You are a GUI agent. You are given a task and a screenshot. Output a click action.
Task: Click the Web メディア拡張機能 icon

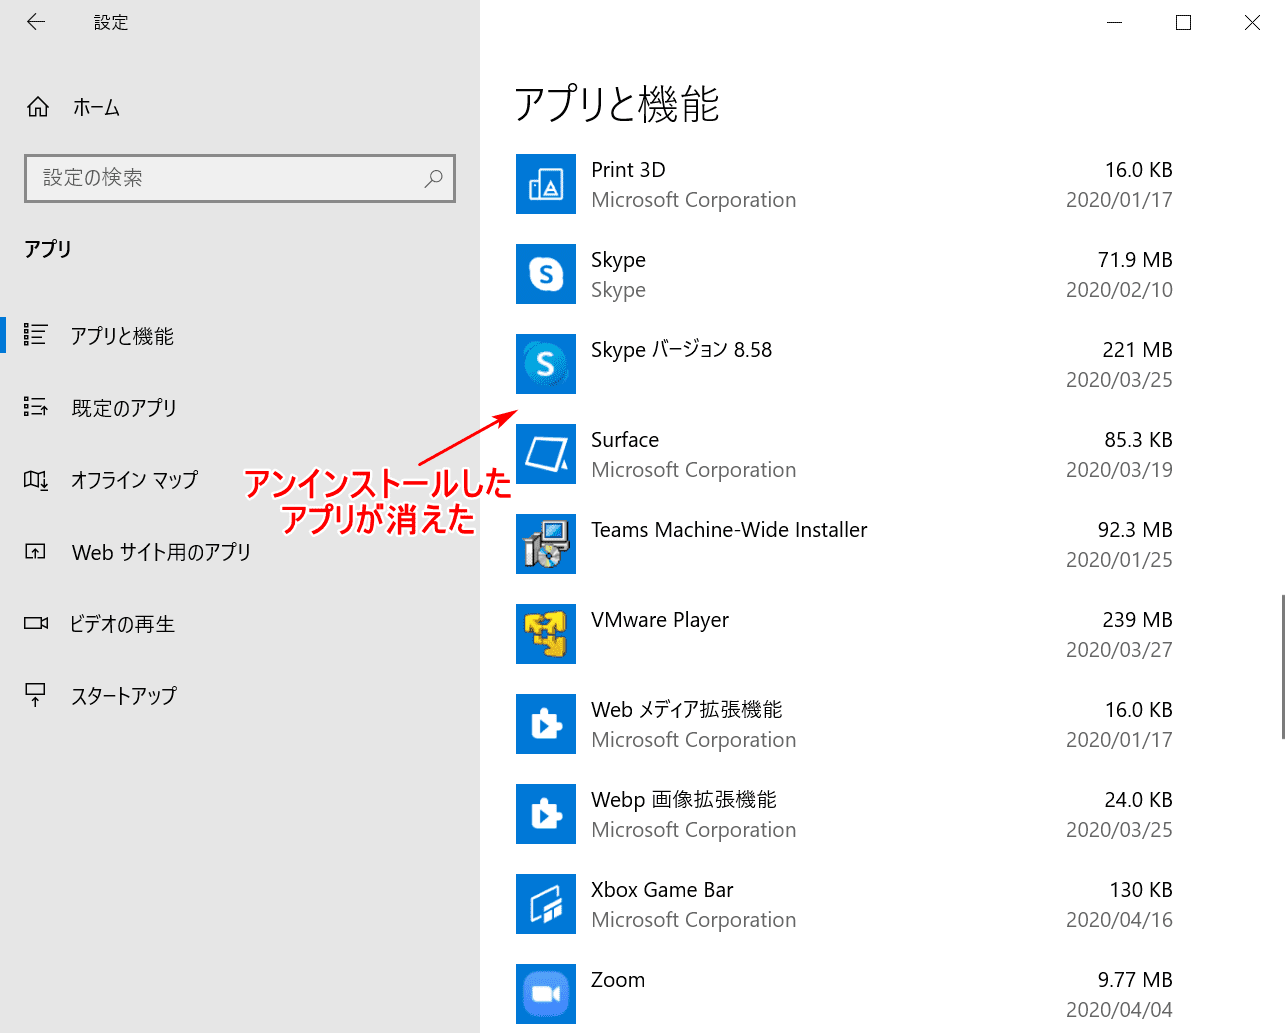546,724
